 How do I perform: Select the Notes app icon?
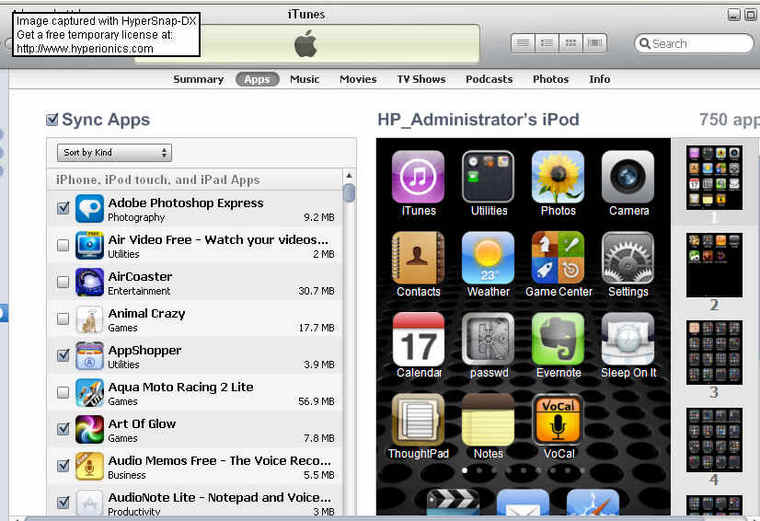pyautogui.click(x=488, y=420)
